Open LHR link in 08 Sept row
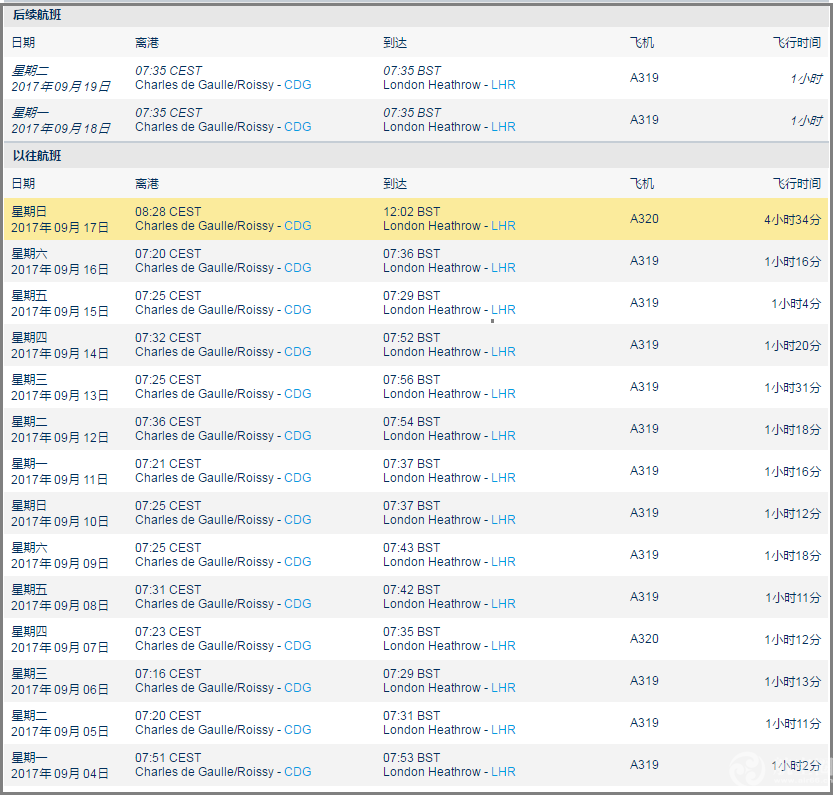 503,604
